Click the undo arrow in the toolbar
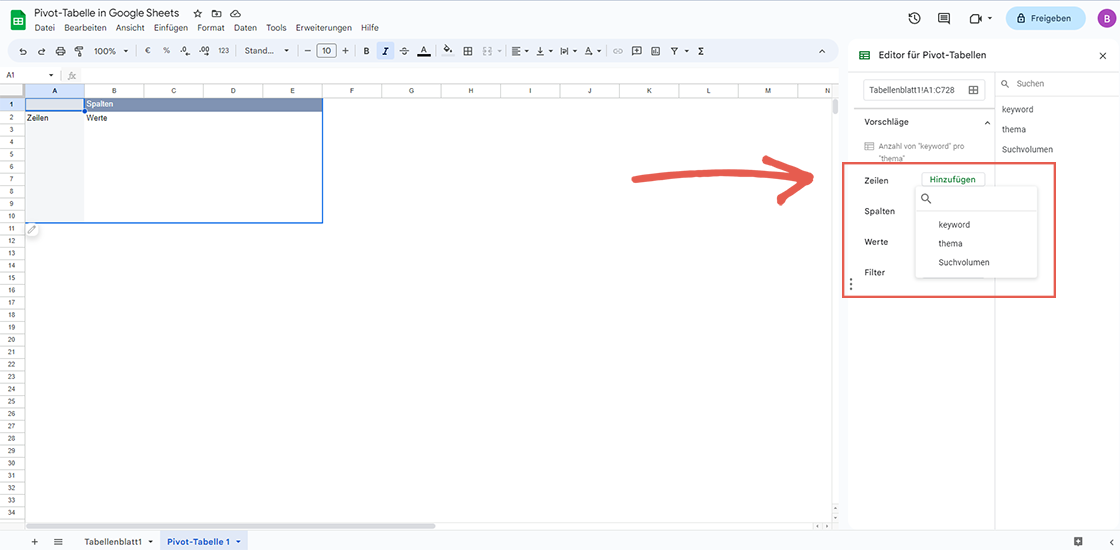 click(x=24, y=51)
